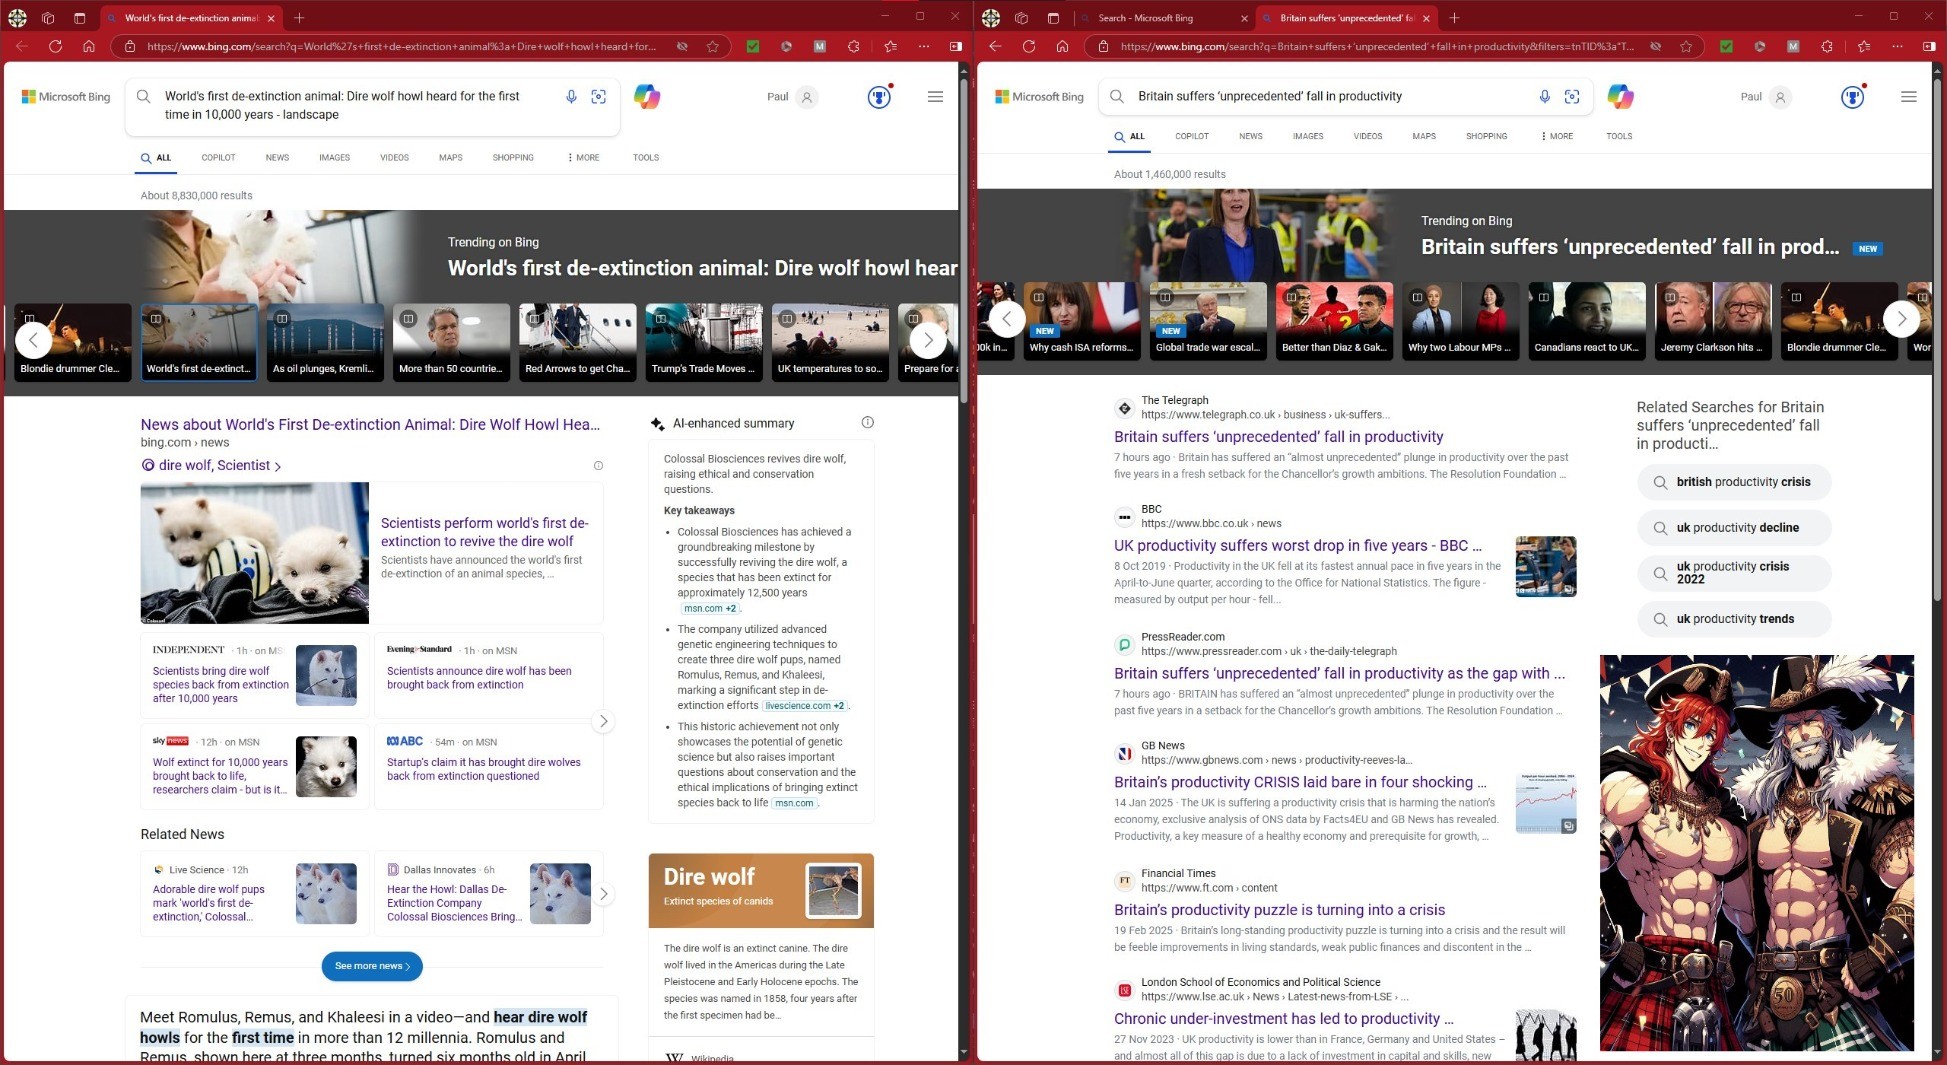
Task: Open Extensions puzzle icon in productivity window
Action: pyautogui.click(x=1827, y=46)
